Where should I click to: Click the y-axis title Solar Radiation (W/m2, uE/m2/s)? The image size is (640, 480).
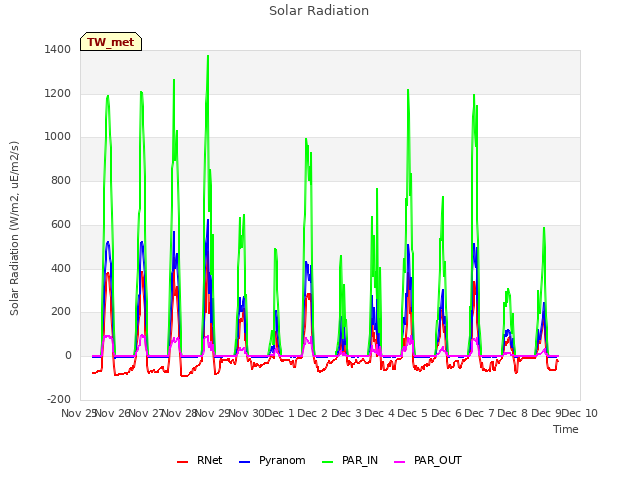[x=14, y=228]
